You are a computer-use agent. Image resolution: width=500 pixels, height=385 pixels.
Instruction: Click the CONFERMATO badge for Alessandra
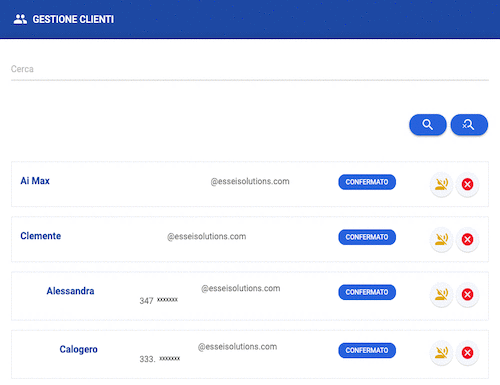[x=367, y=292]
